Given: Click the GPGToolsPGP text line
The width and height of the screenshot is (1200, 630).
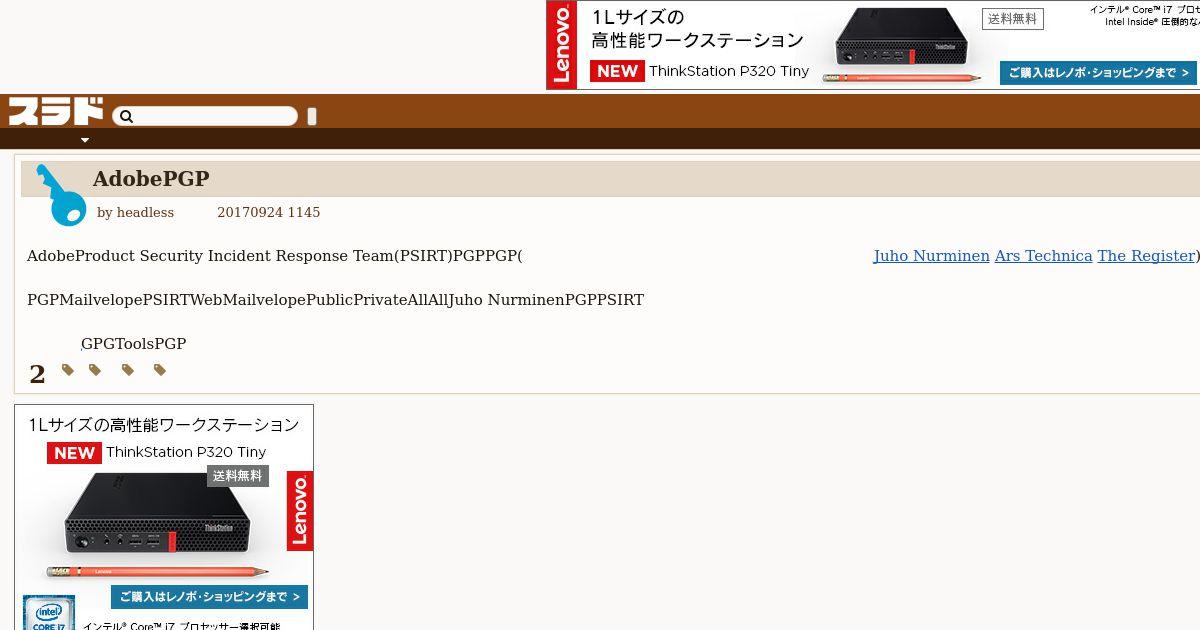Looking at the screenshot, I should tap(133, 344).
